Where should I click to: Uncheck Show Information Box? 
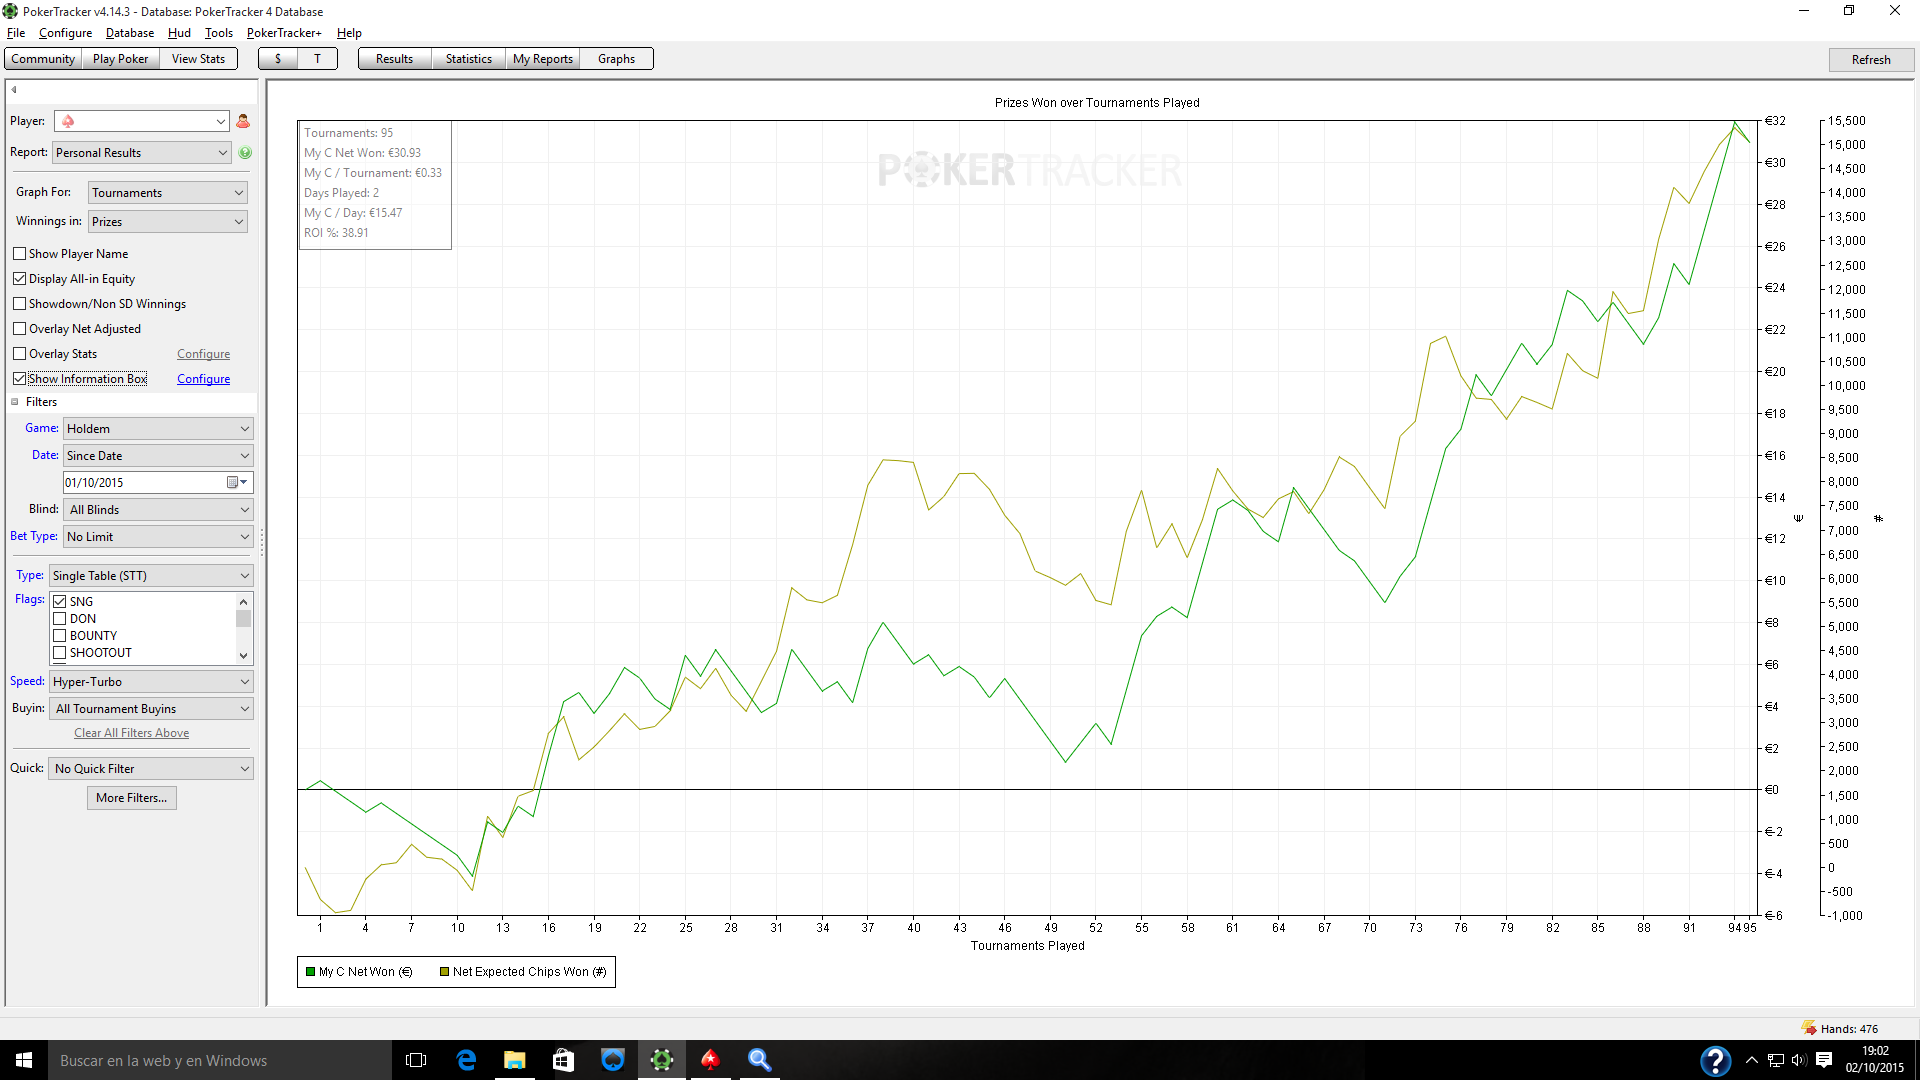(19, 379)
